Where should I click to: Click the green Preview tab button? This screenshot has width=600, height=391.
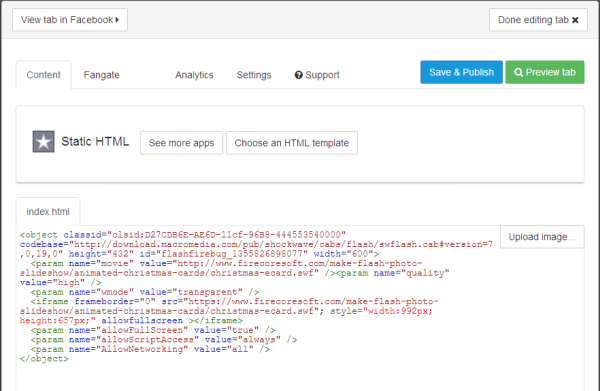545,72
